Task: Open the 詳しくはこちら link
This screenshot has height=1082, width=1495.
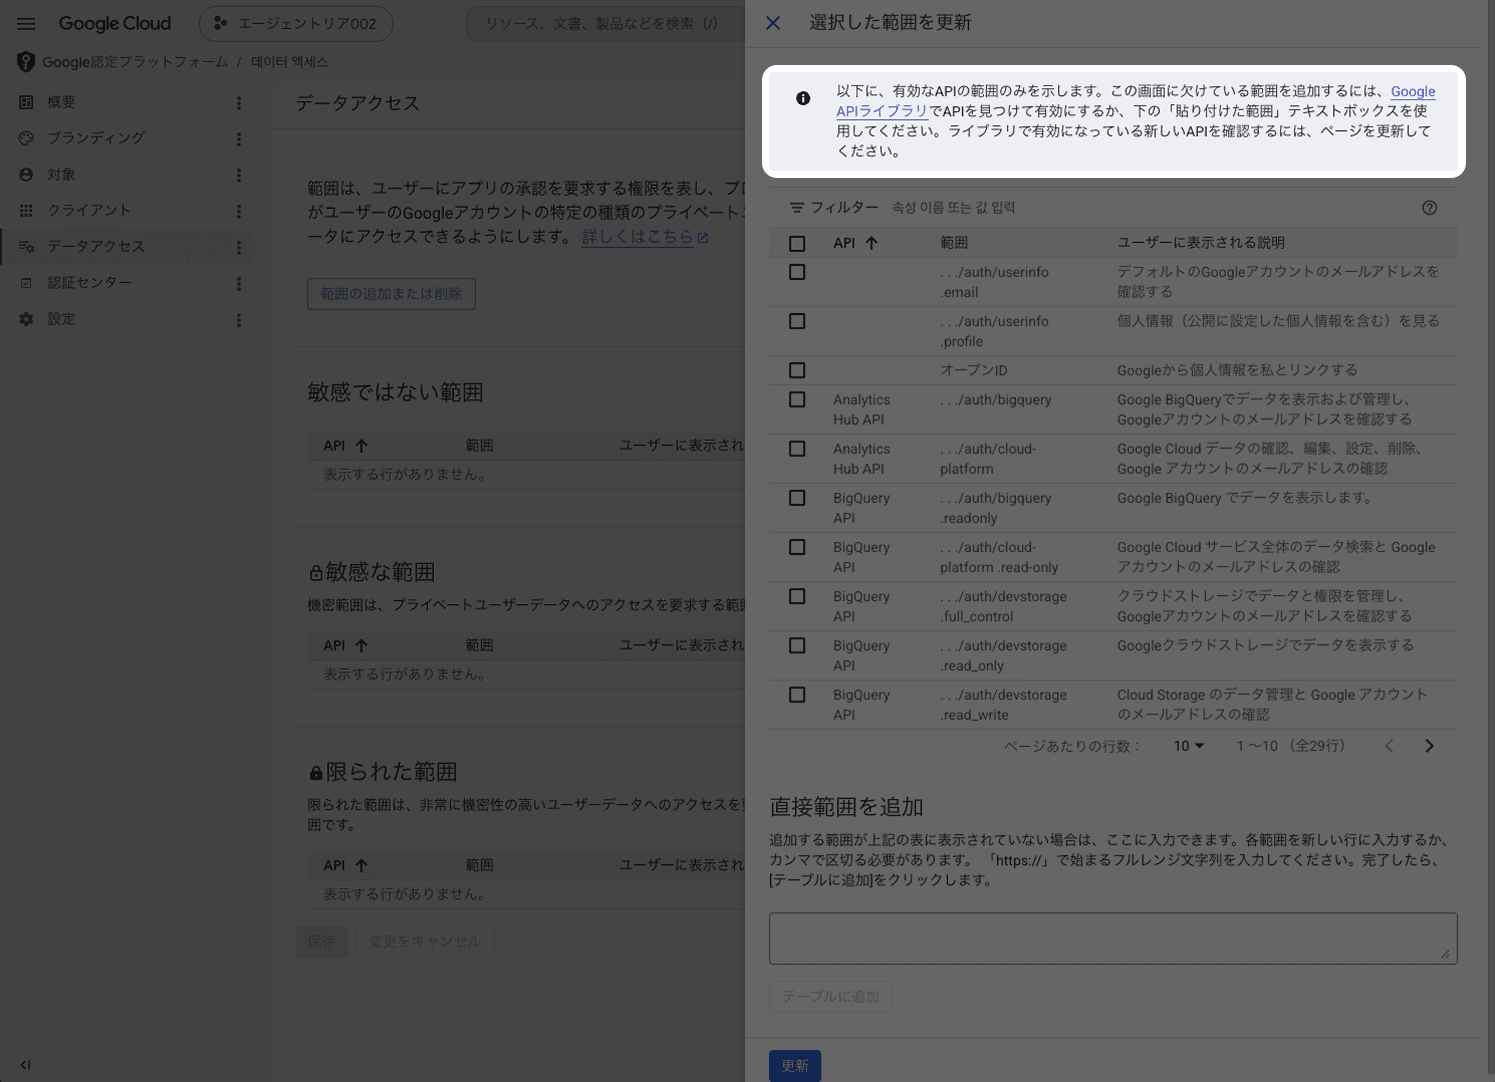Action: 645,237
